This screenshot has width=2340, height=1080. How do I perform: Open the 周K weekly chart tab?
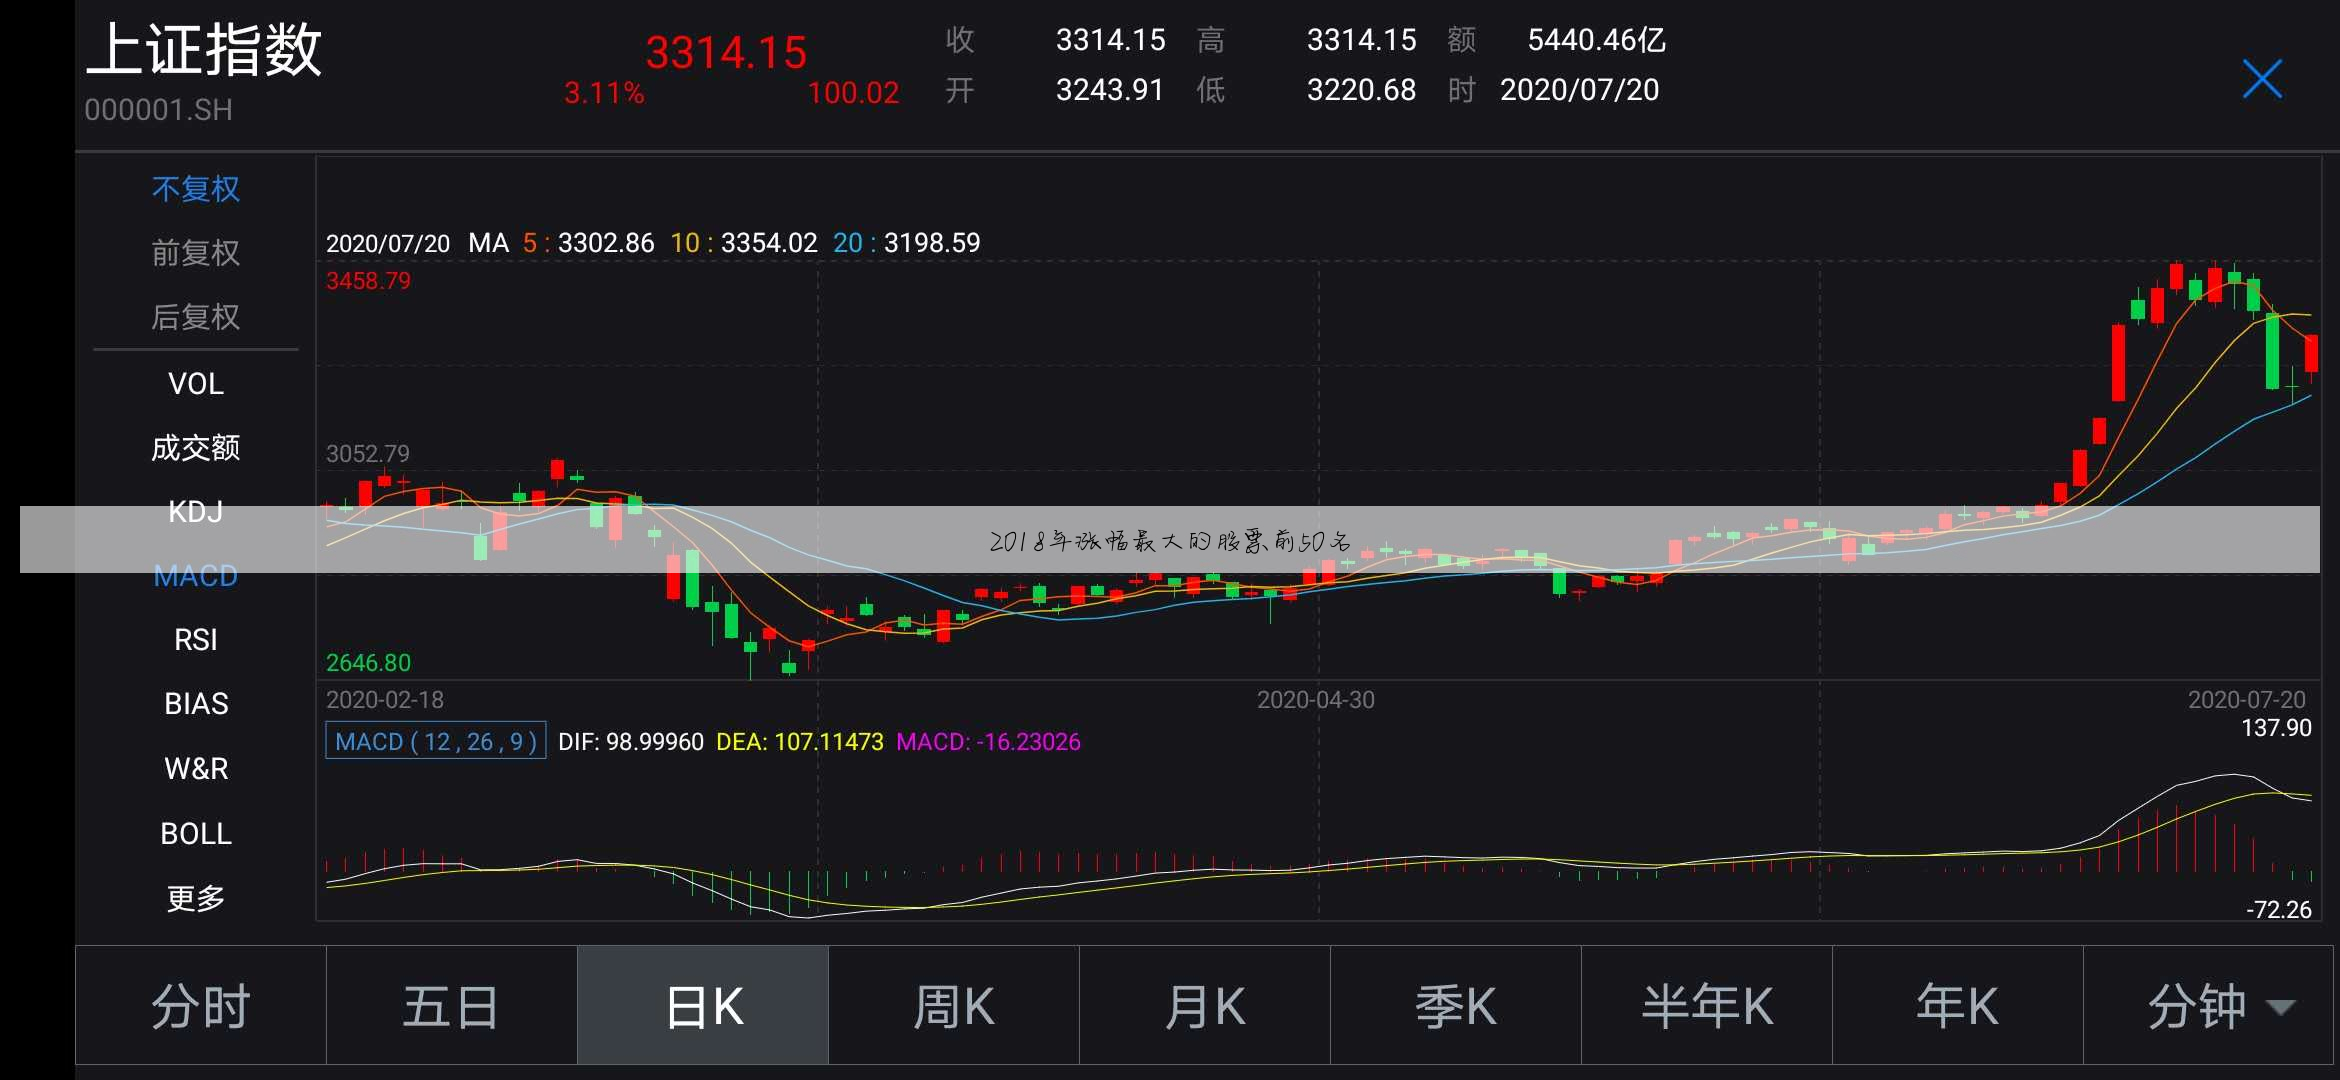(x=953, y=1006)
